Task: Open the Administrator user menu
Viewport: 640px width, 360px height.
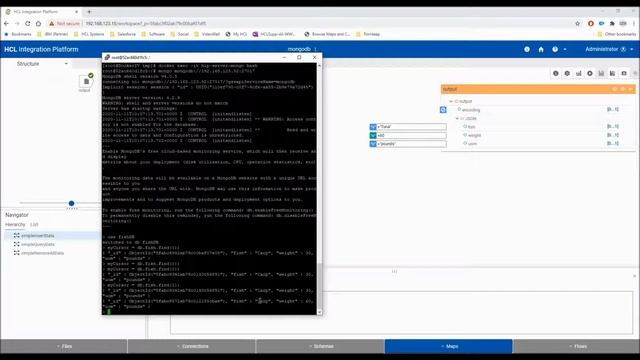Action: click(609, 49)
